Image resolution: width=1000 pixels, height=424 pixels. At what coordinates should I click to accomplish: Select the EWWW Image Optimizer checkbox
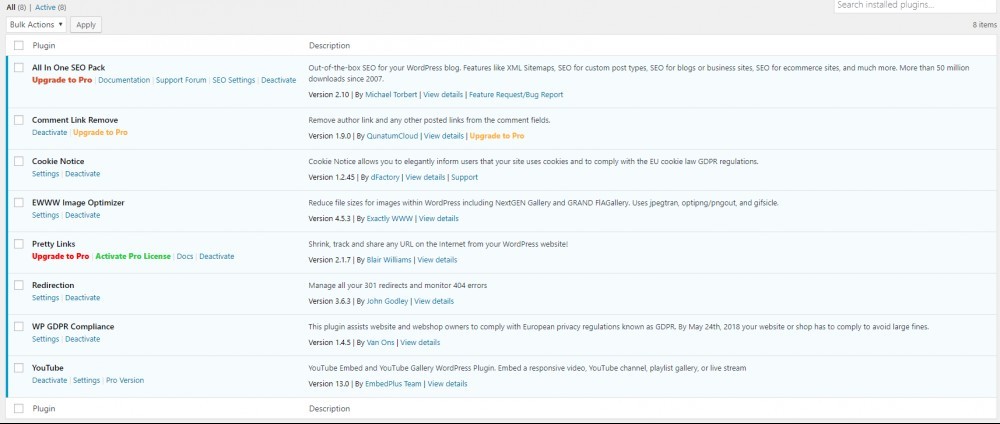point(18,202)
